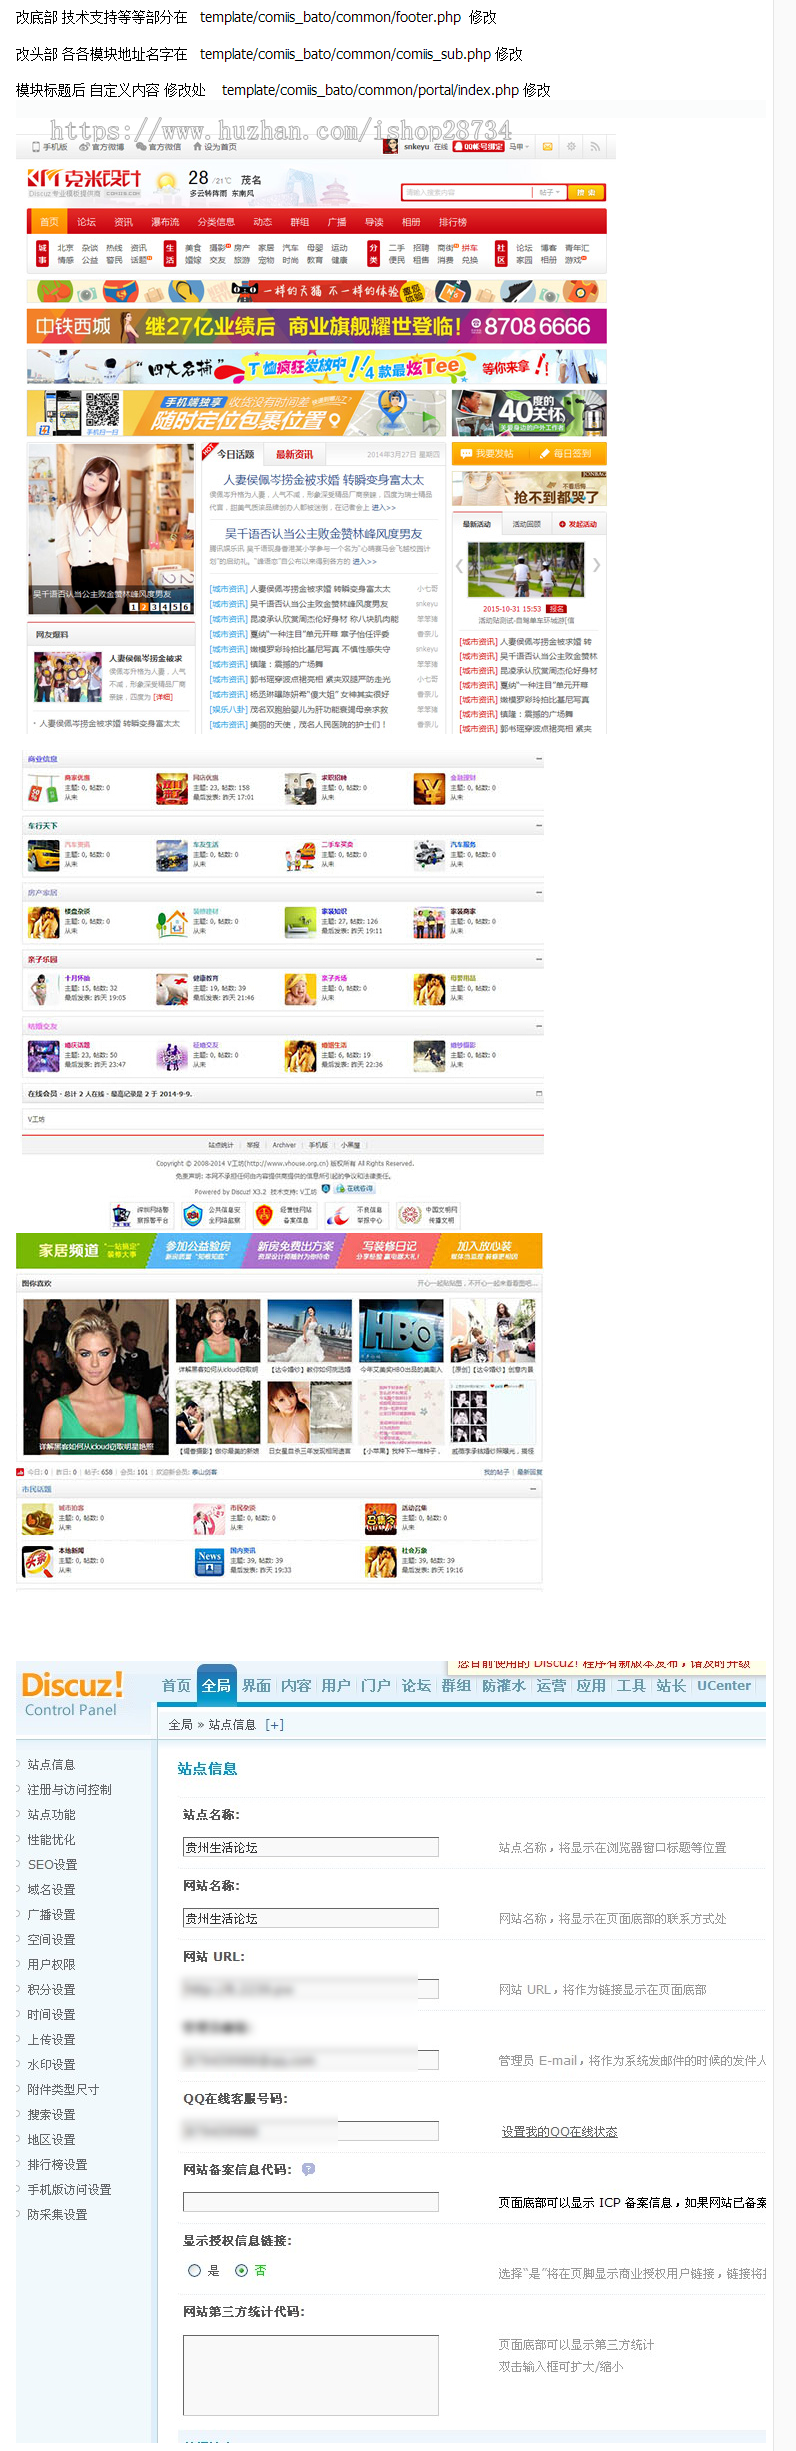Open the 手机版 mobile version icon link

coord(49,147)
